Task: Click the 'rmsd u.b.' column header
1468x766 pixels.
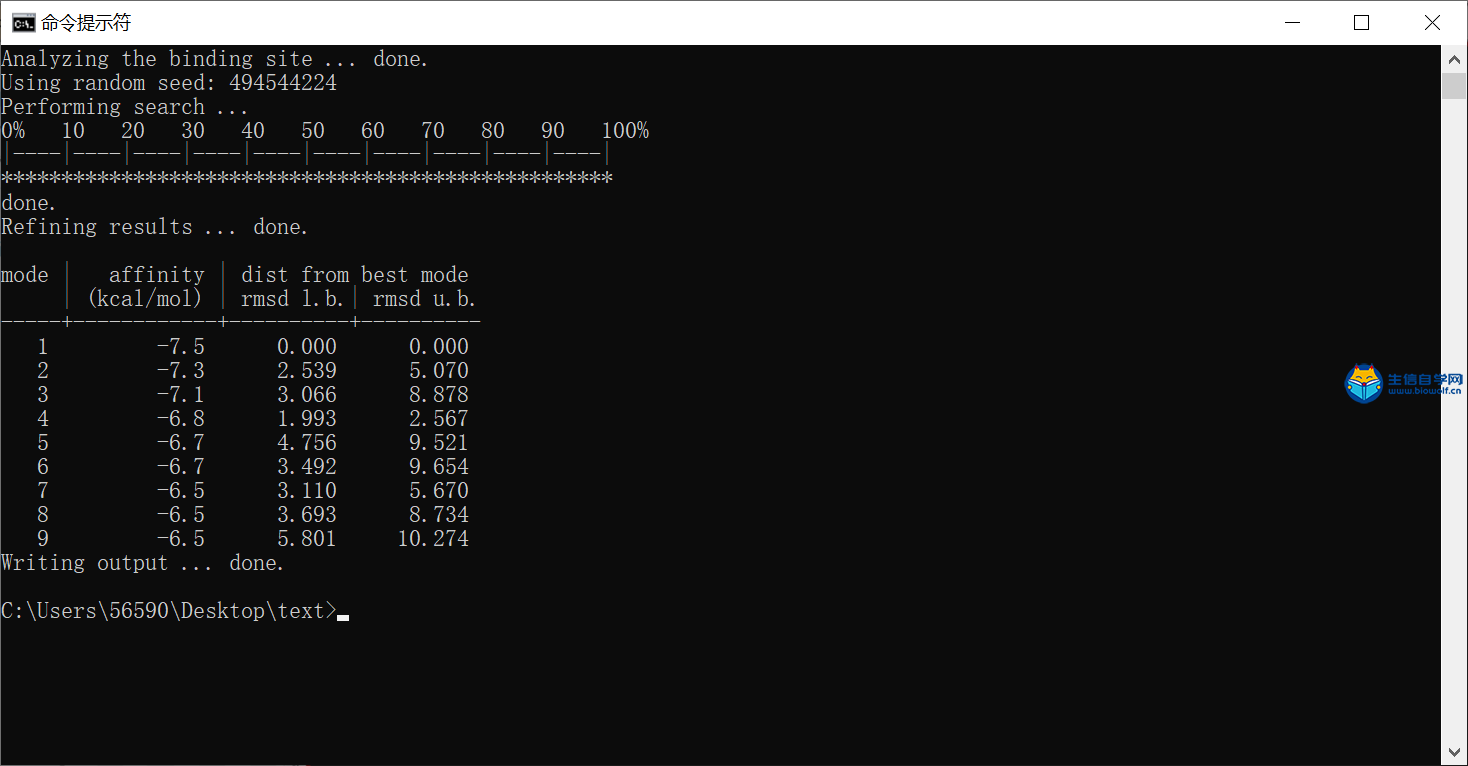Action: (424, 299)
